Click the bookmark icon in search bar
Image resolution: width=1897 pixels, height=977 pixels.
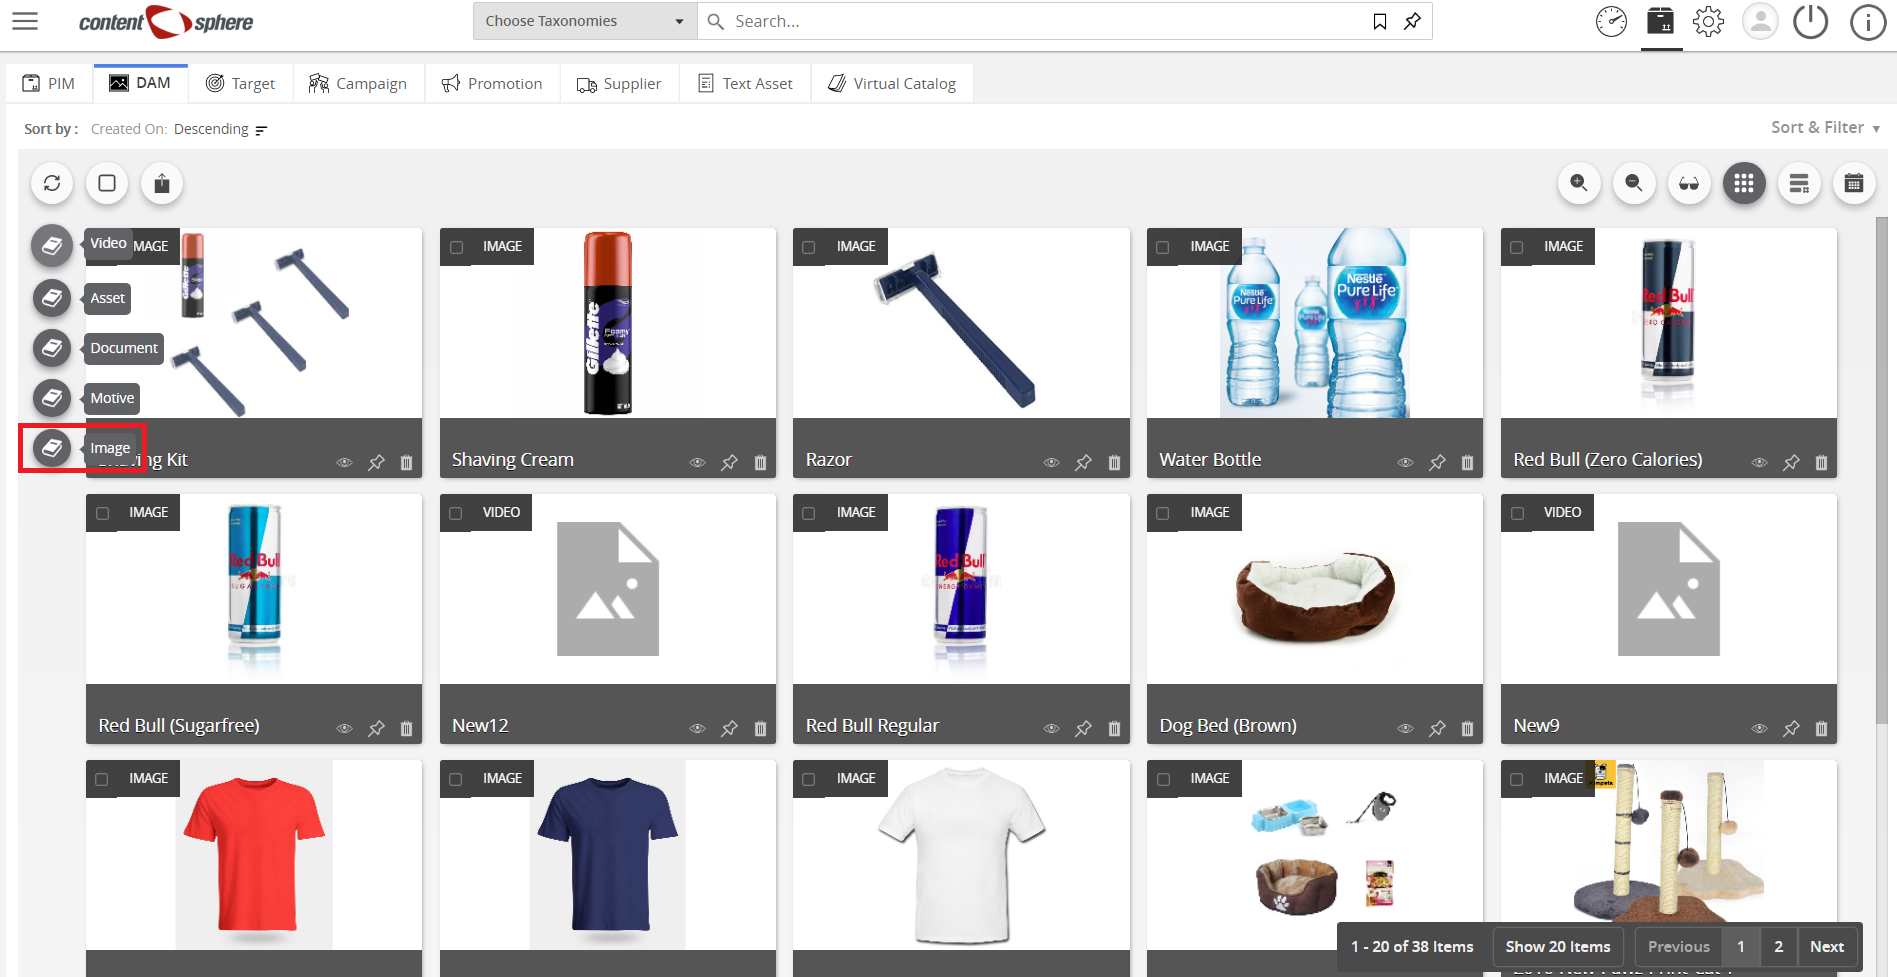coord(1380,21)
